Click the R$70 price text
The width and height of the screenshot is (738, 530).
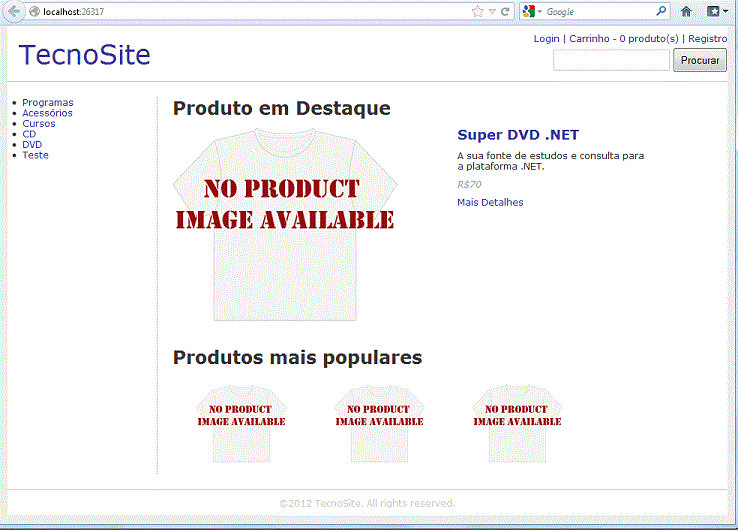pyautogui.click(x=469, y=185)
